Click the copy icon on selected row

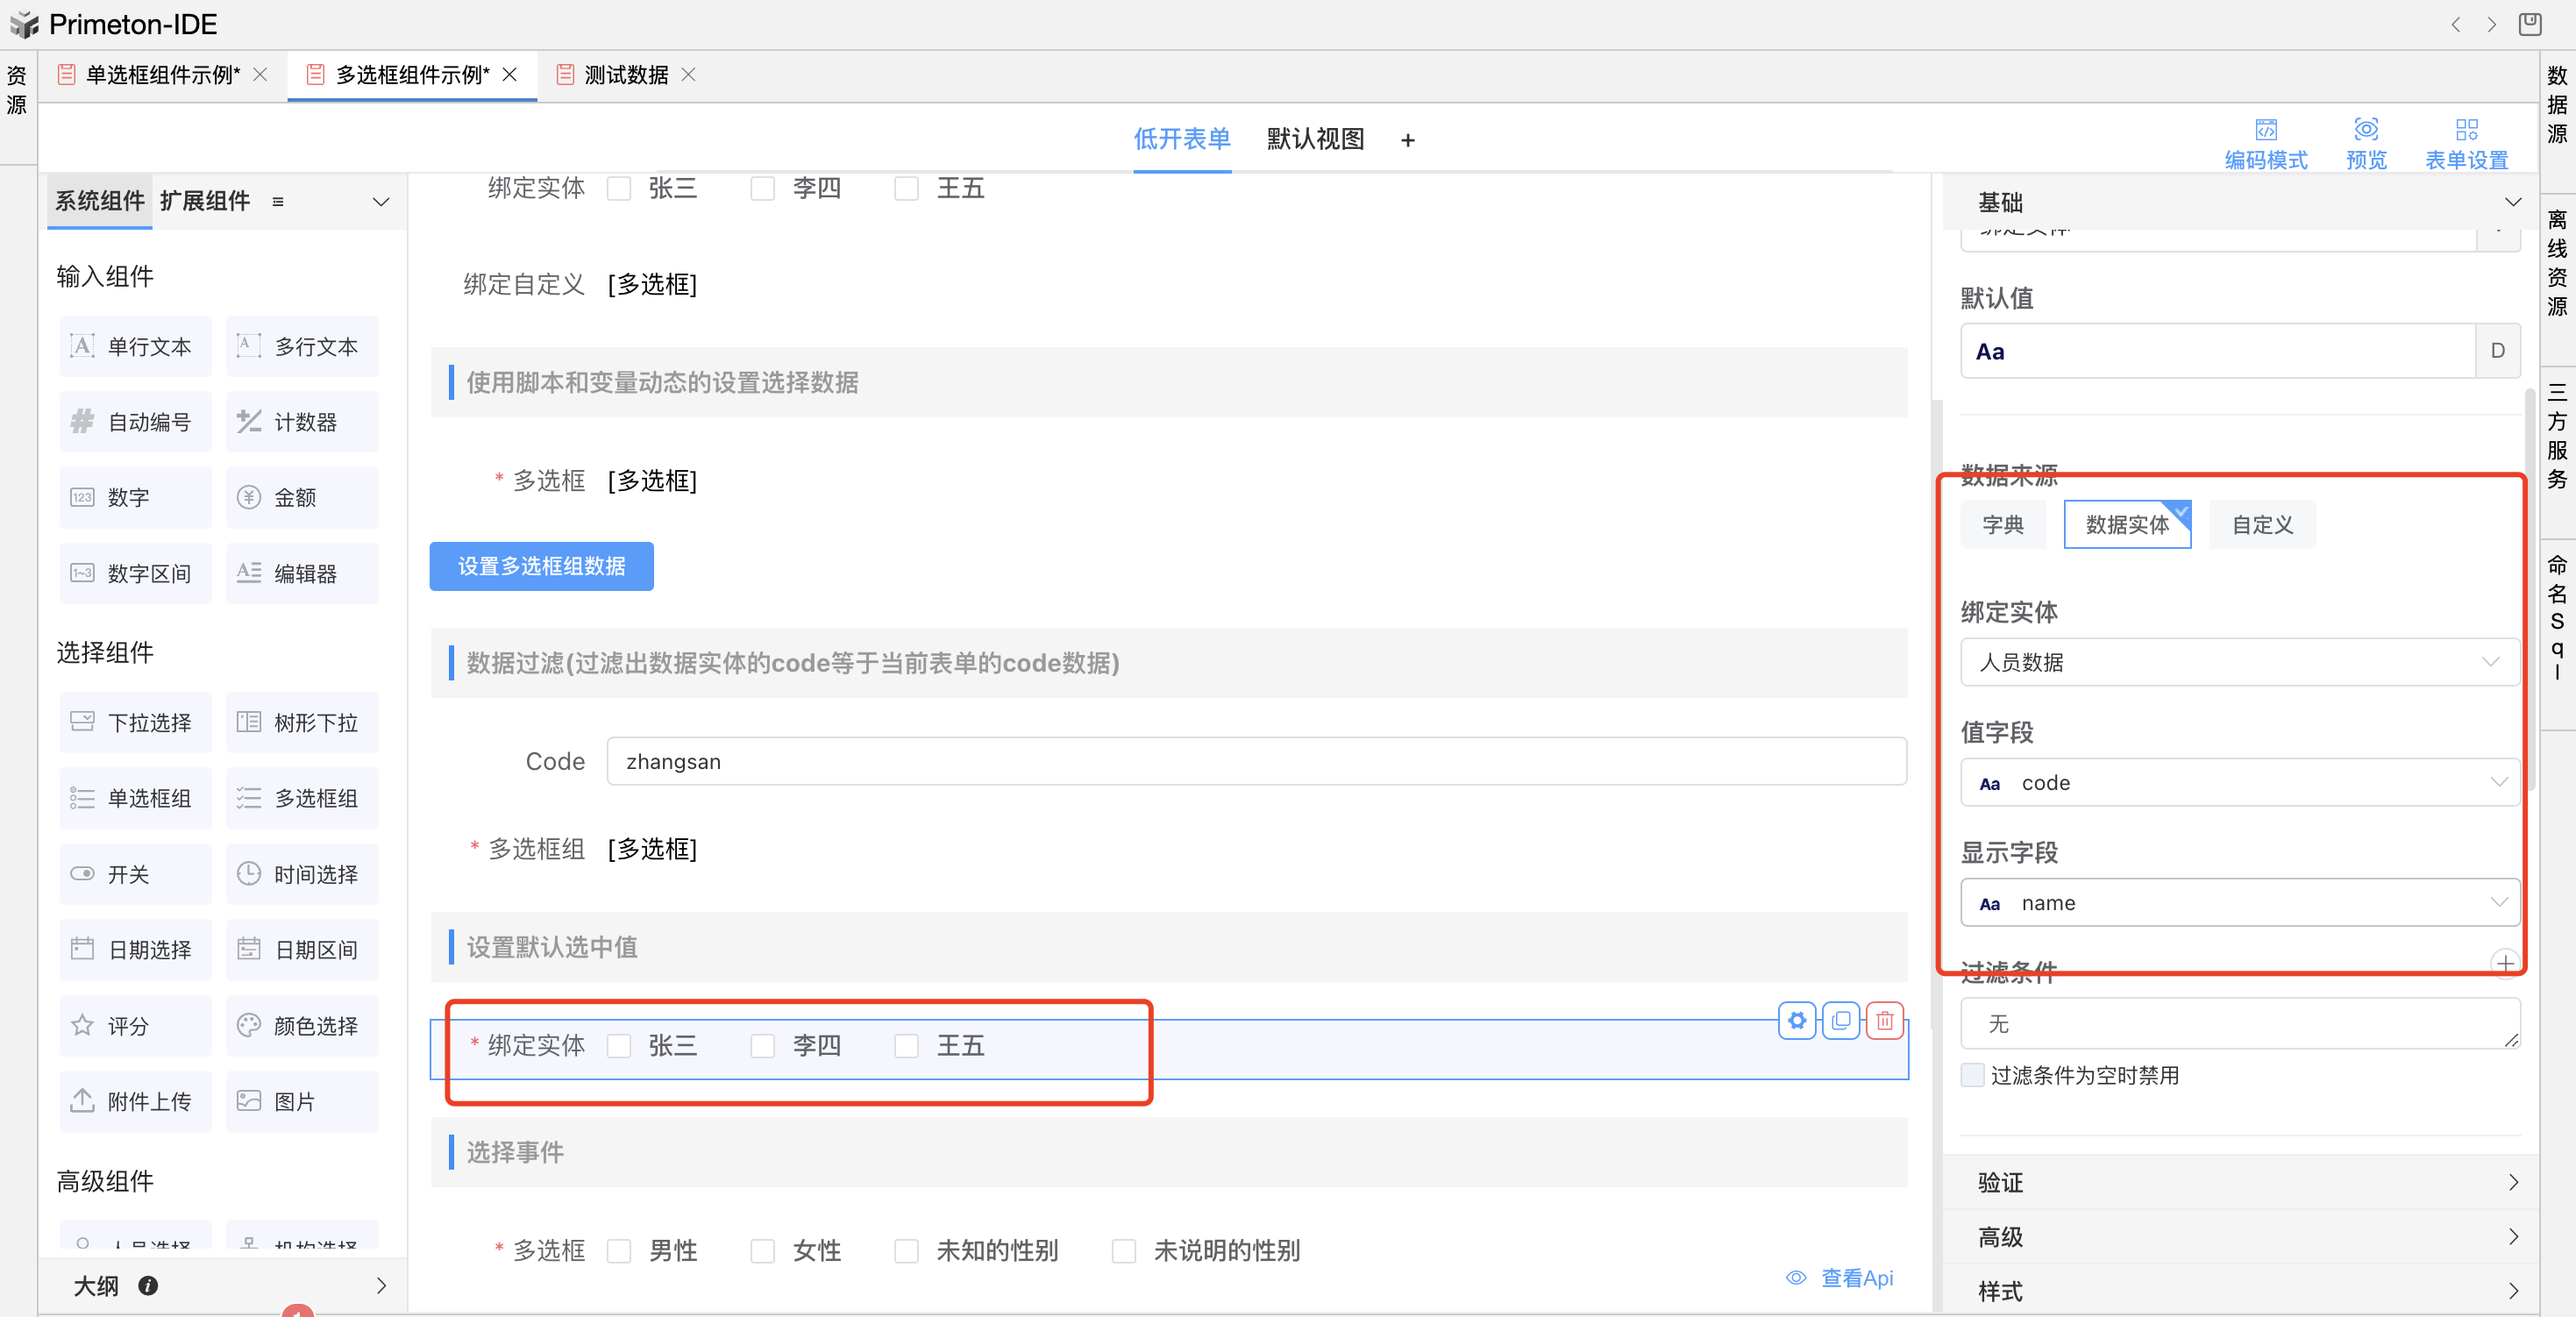1841,1021
